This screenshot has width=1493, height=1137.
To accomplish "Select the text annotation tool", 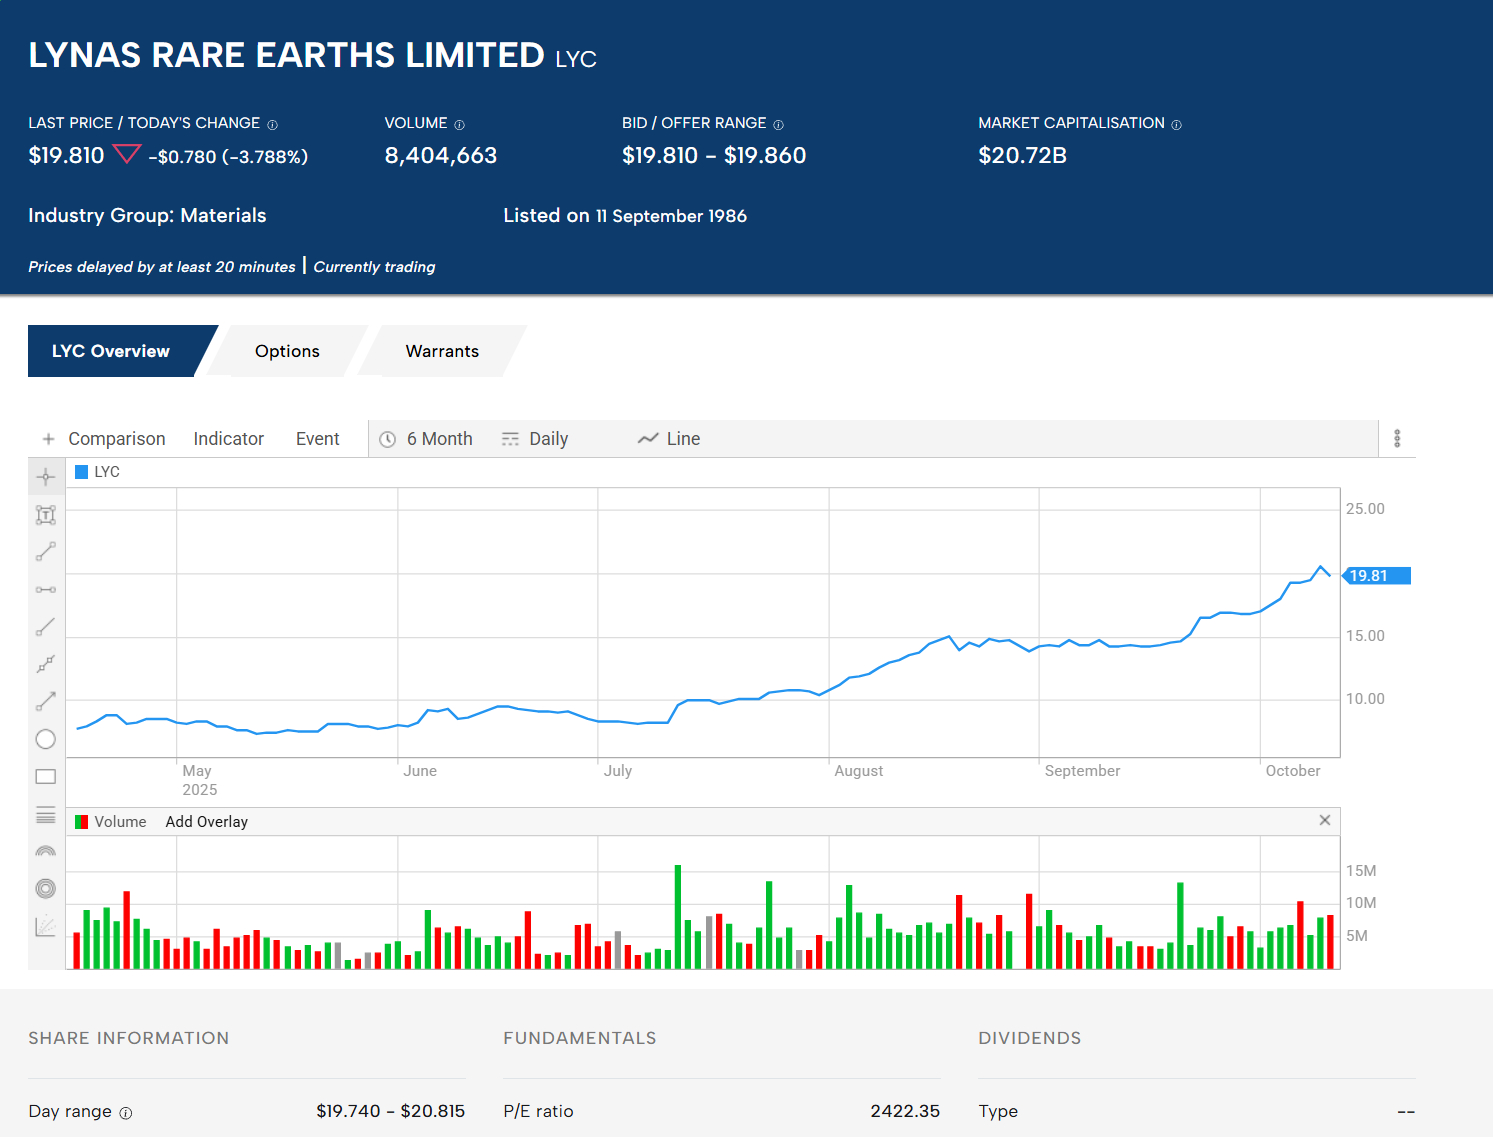I will (46, 515).
